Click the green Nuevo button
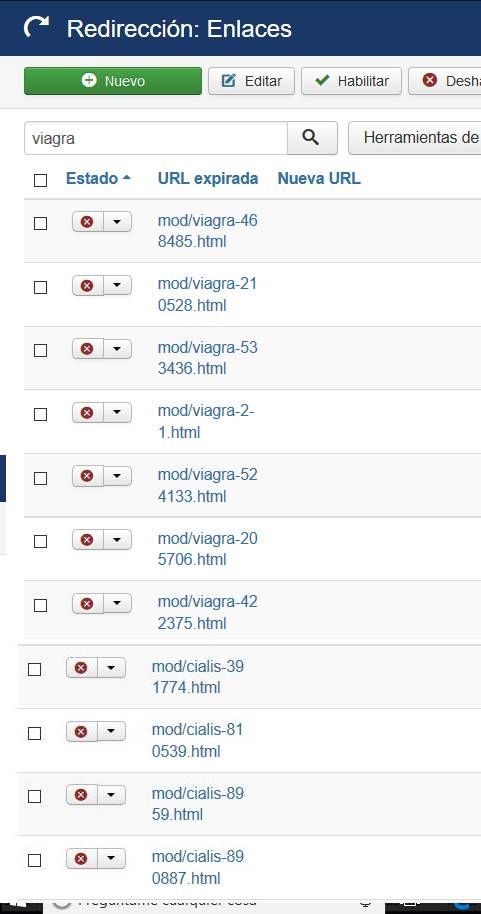 (113, 81)
